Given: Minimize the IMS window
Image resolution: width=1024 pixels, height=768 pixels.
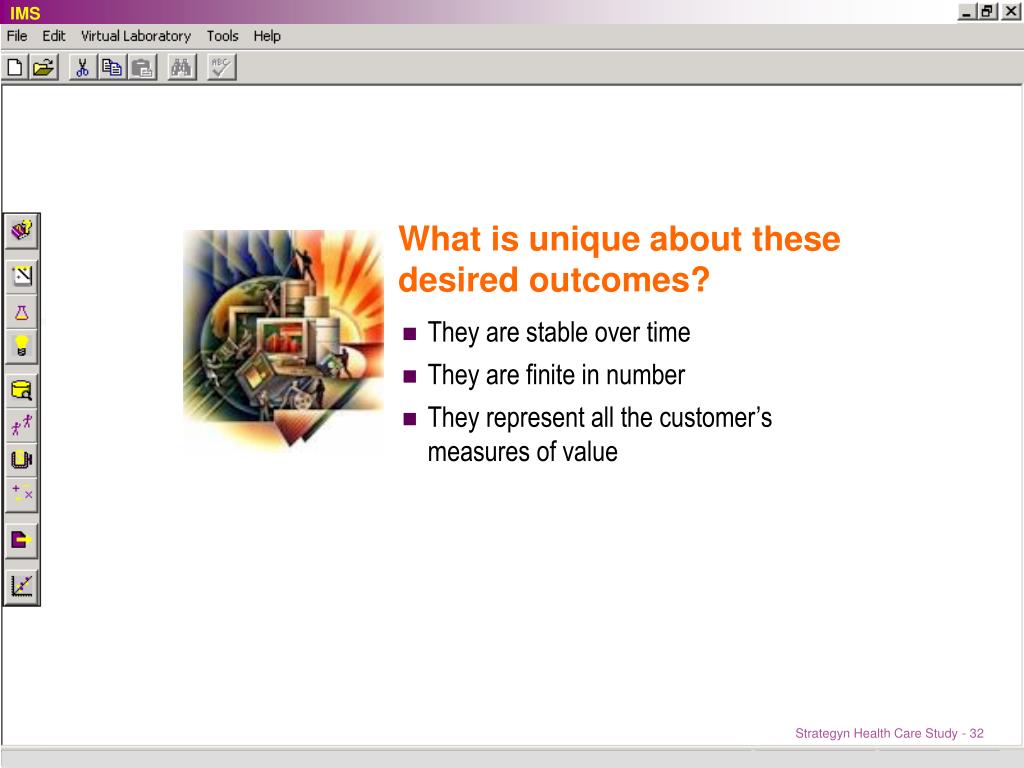Looking at the screenshot, I should (x=967, y=12).
